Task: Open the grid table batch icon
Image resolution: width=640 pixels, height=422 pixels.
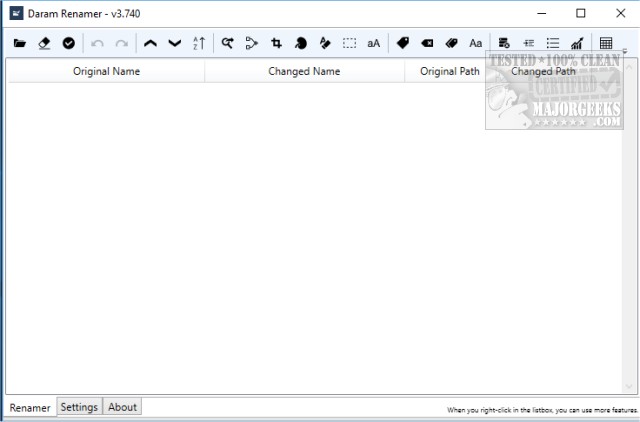Action: 606,43
